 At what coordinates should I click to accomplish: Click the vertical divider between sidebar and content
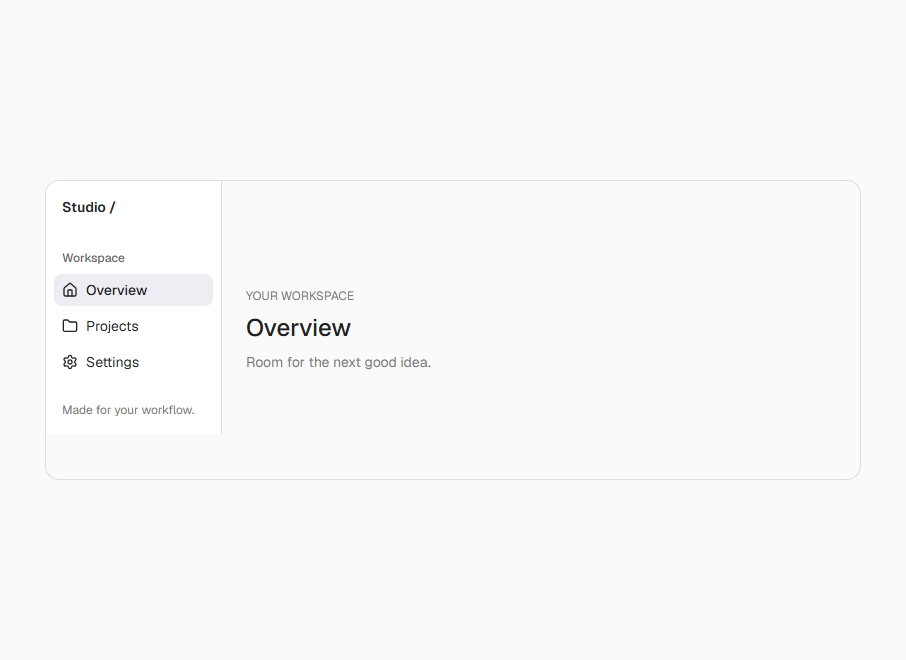221,307
